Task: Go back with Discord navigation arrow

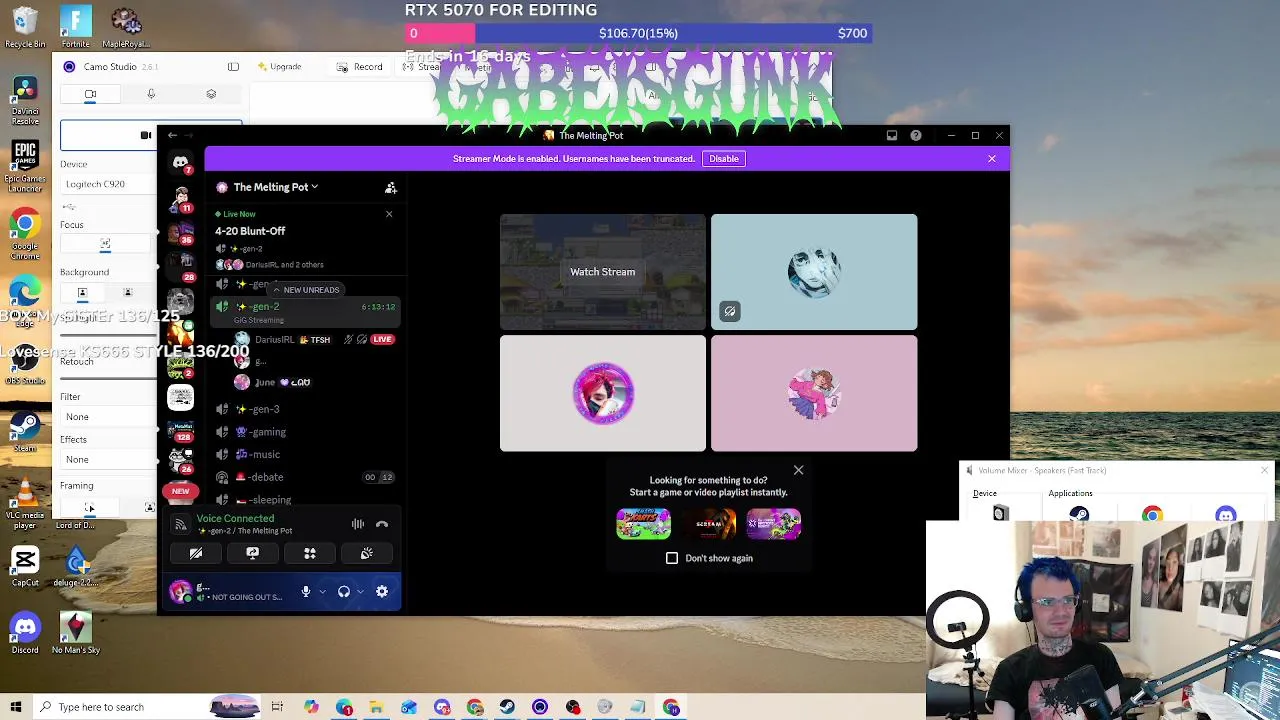Action: click(172, 136)
